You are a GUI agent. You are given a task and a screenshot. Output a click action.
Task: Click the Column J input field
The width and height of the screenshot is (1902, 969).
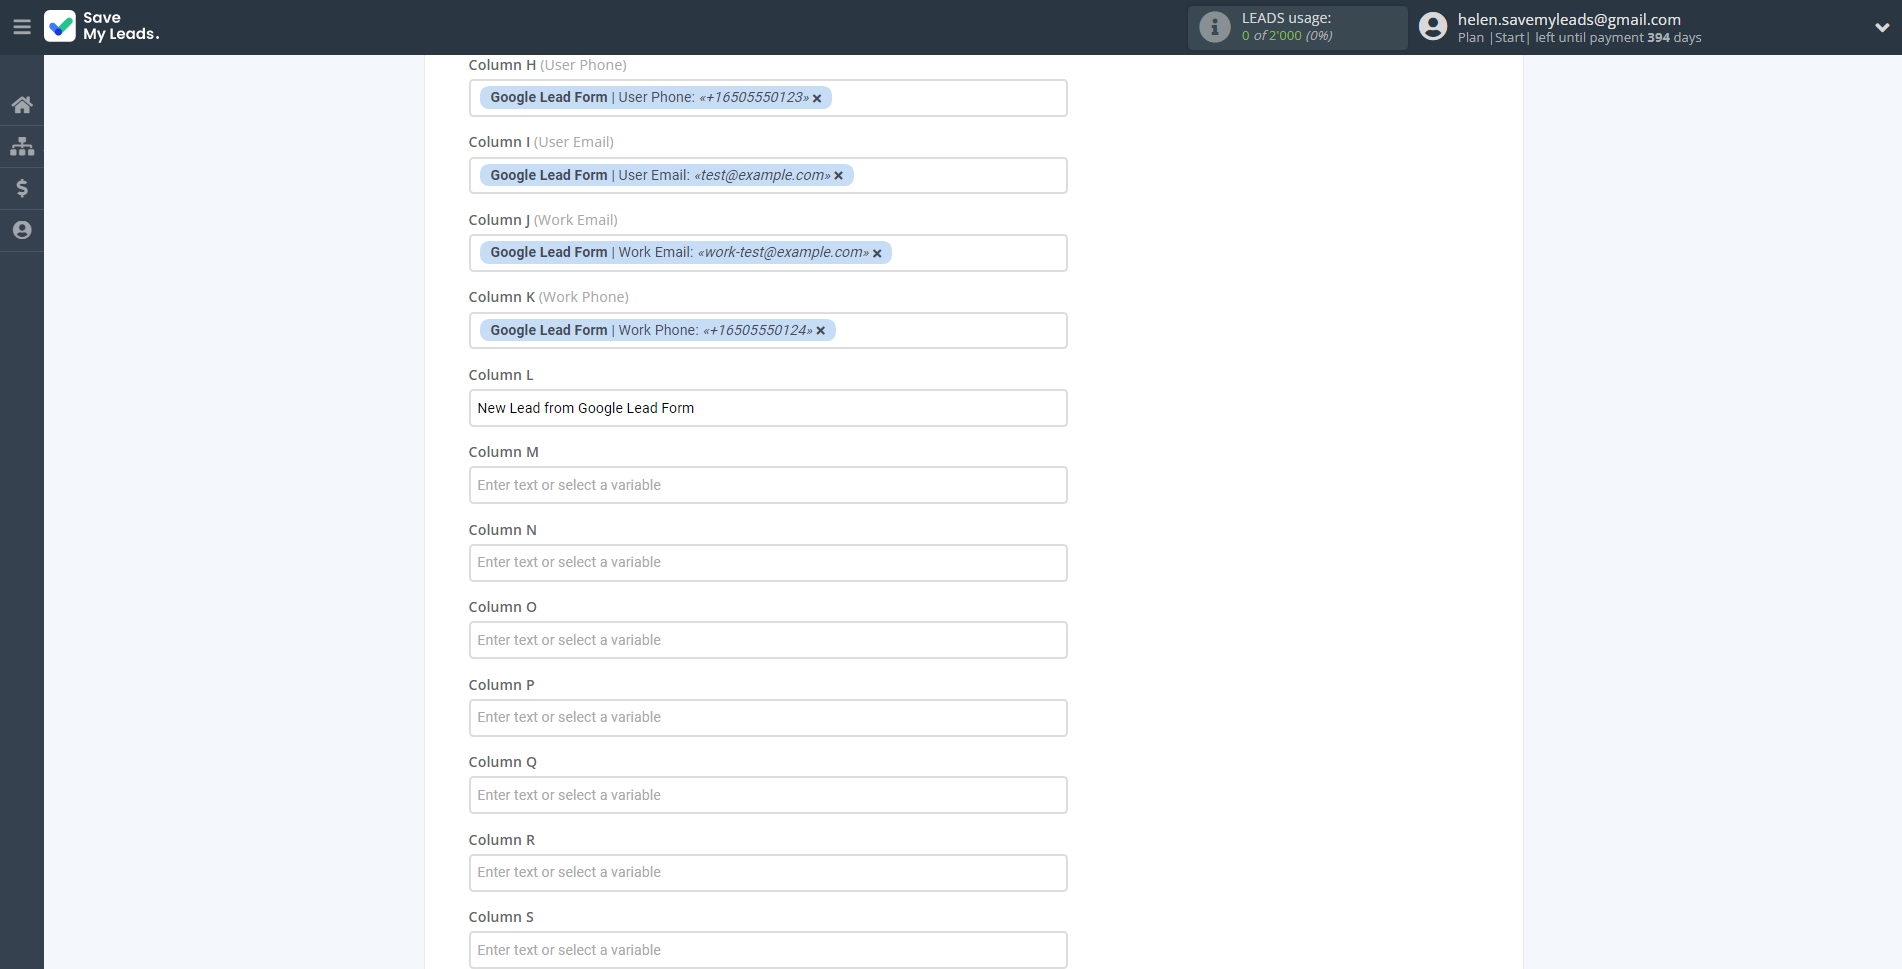pyautogui.click(x=768, y=253)
